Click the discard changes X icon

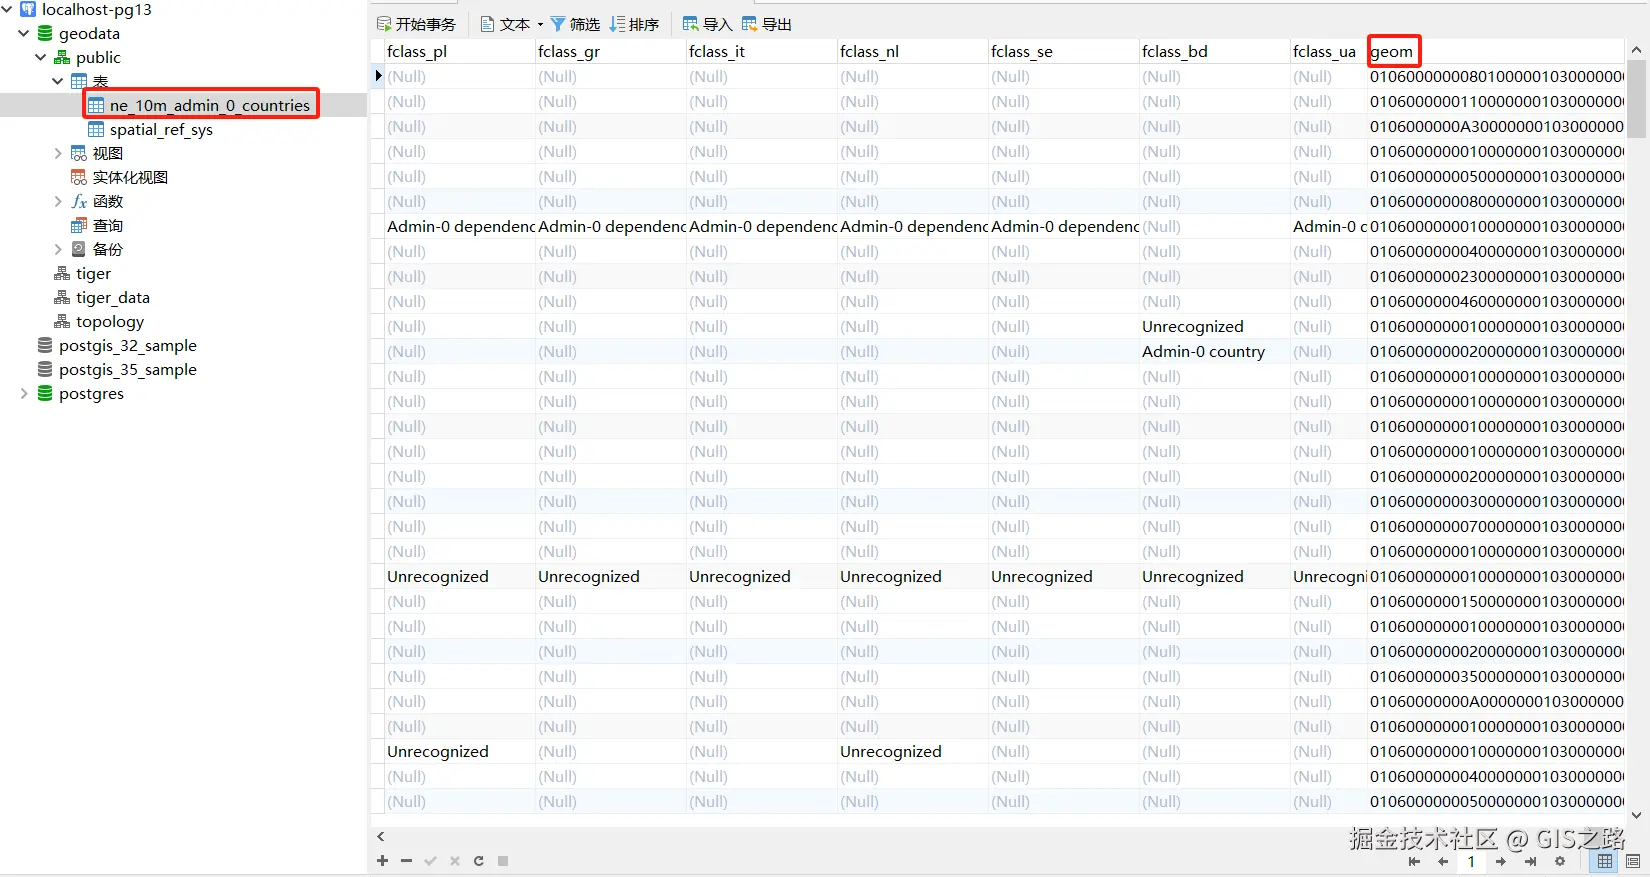tap(455, 860)
